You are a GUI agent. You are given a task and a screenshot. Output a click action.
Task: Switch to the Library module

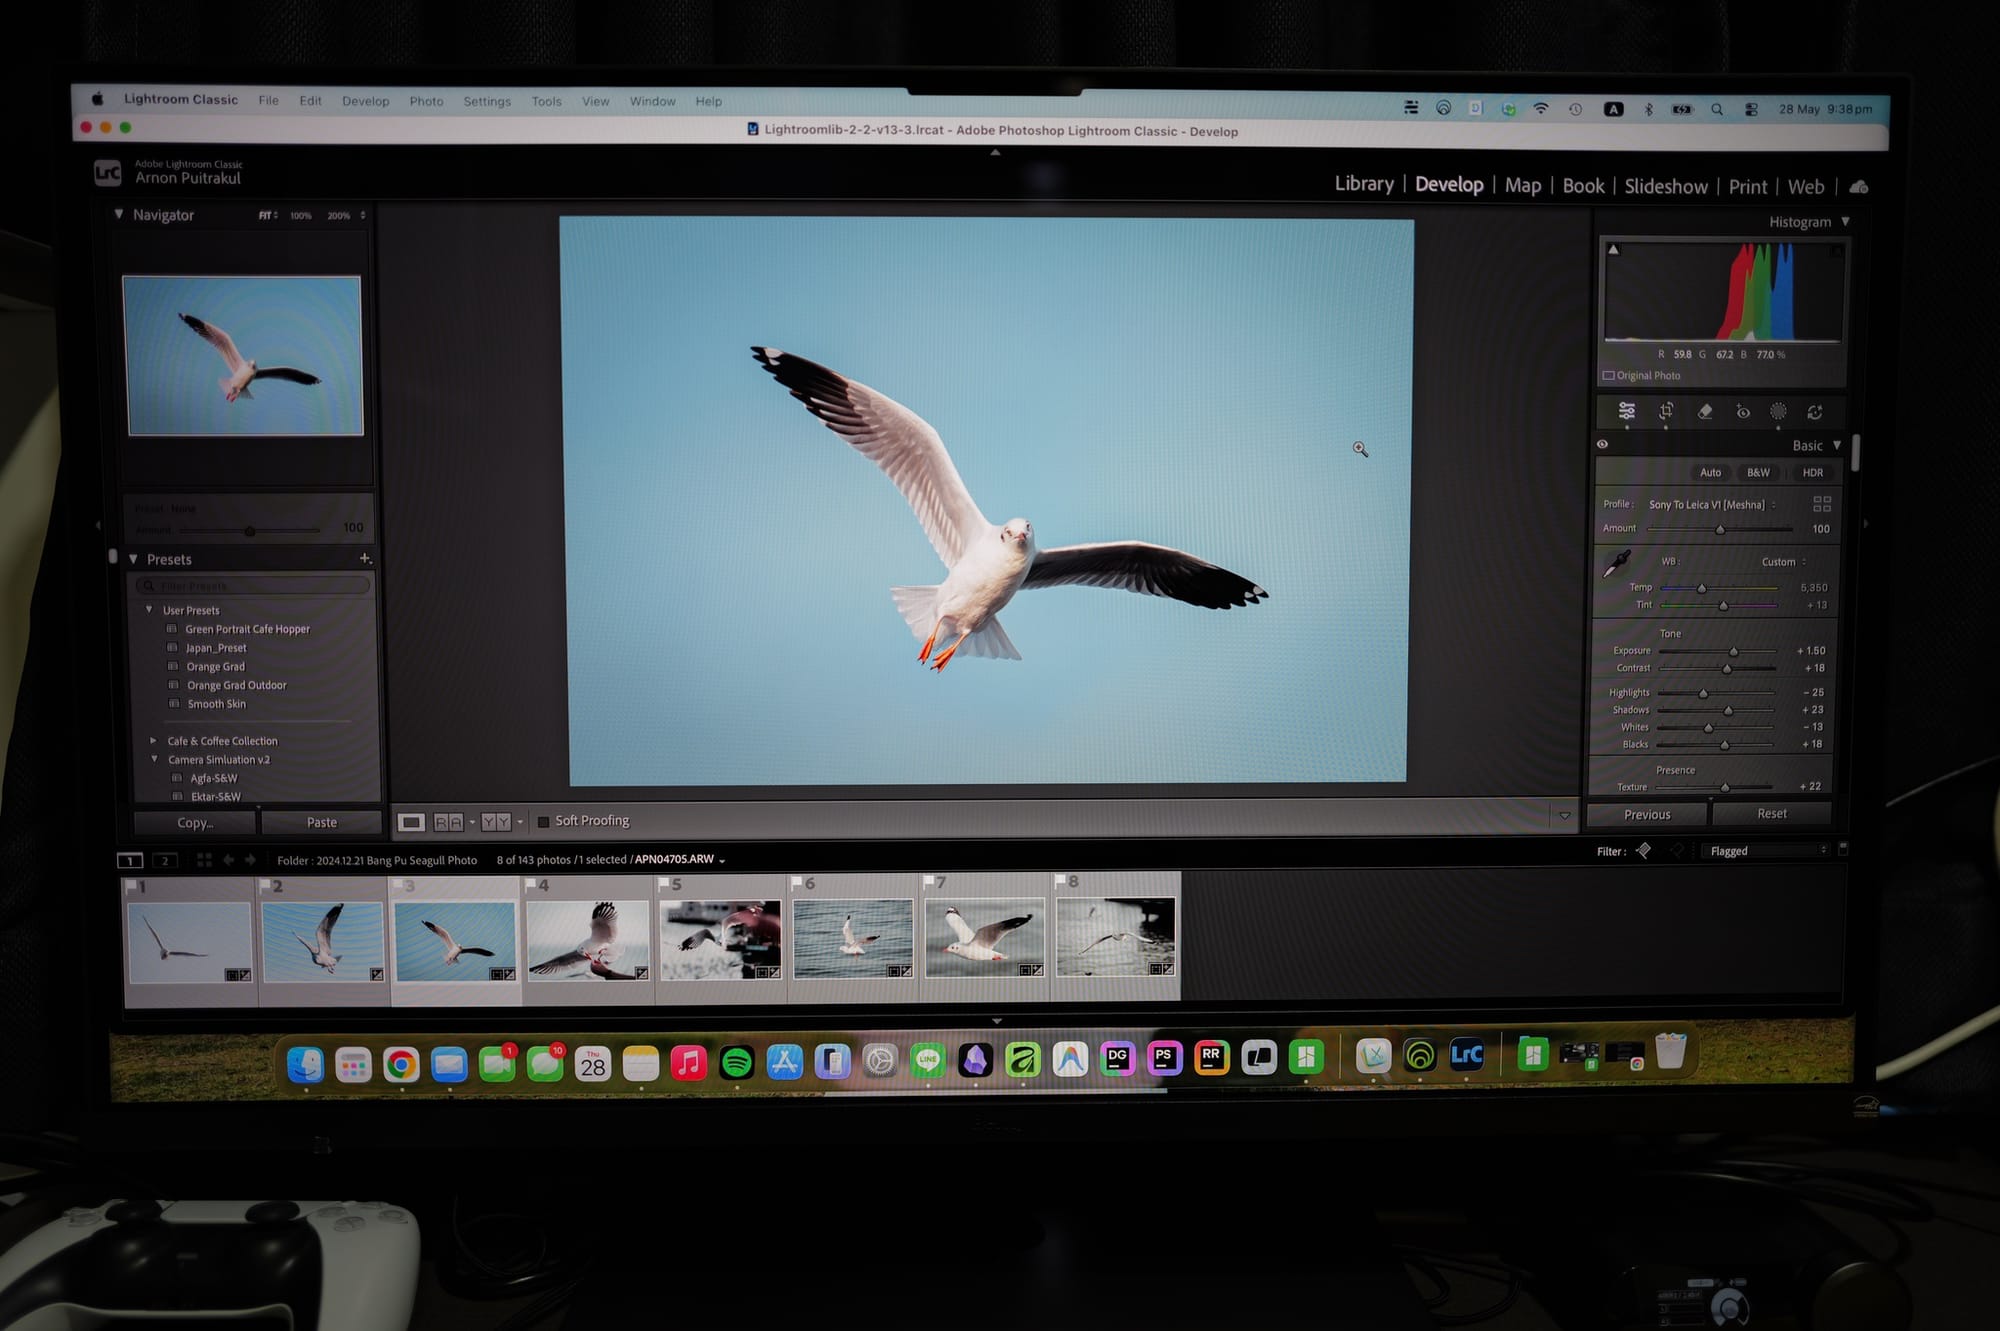1364,184
